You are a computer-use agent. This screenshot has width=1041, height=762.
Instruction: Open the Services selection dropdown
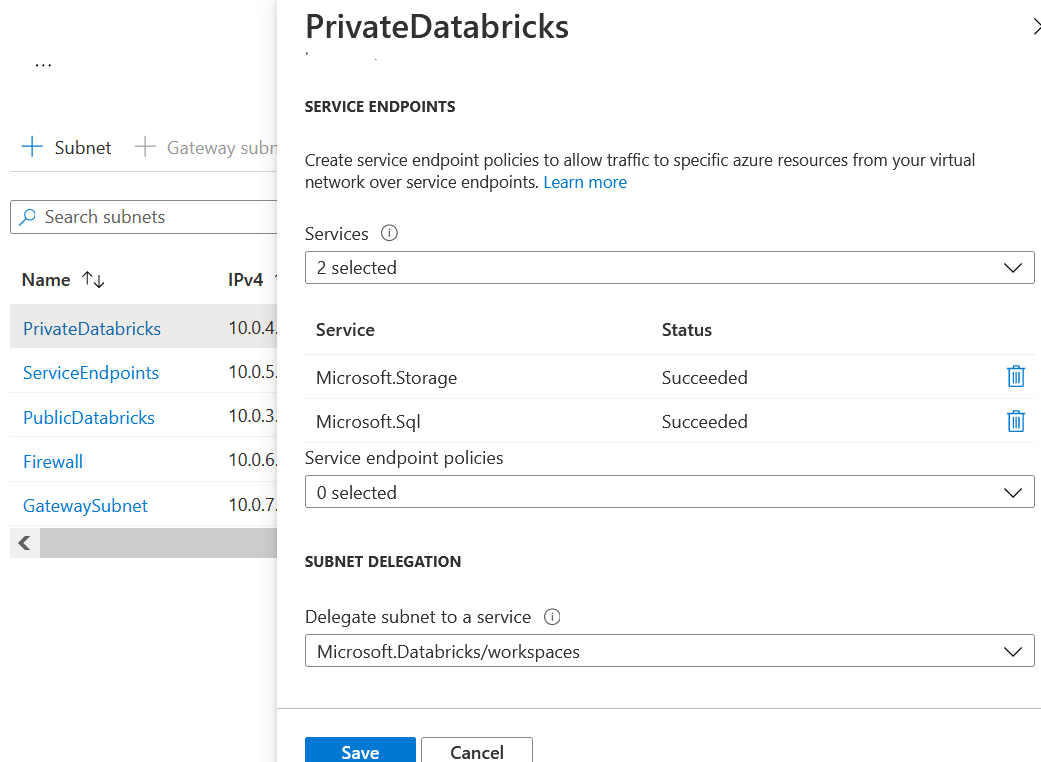click(x=670, y=267)
